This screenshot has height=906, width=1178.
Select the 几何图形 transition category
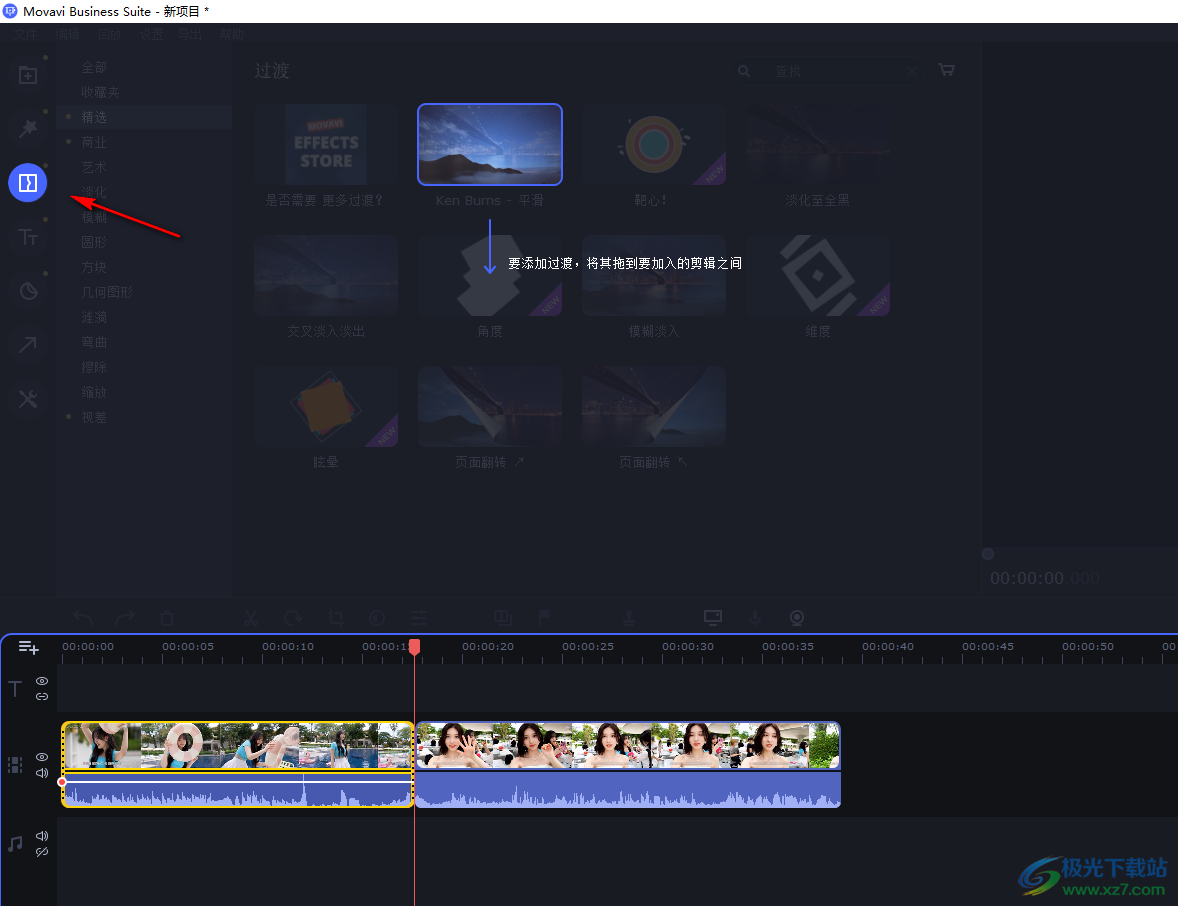[107, 292]
